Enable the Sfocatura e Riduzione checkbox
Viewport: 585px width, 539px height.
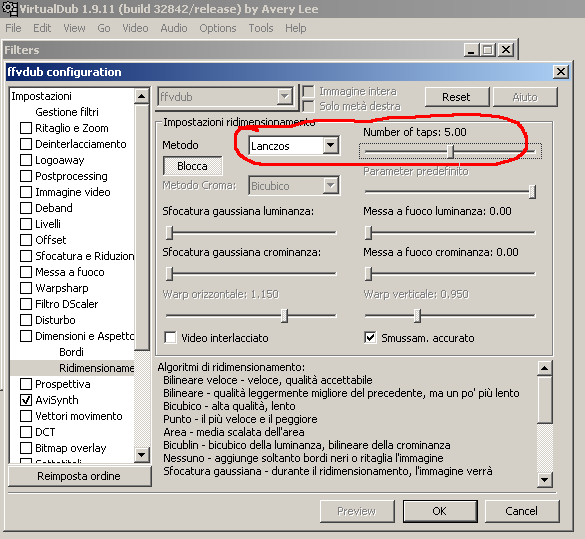coord(26,256)
